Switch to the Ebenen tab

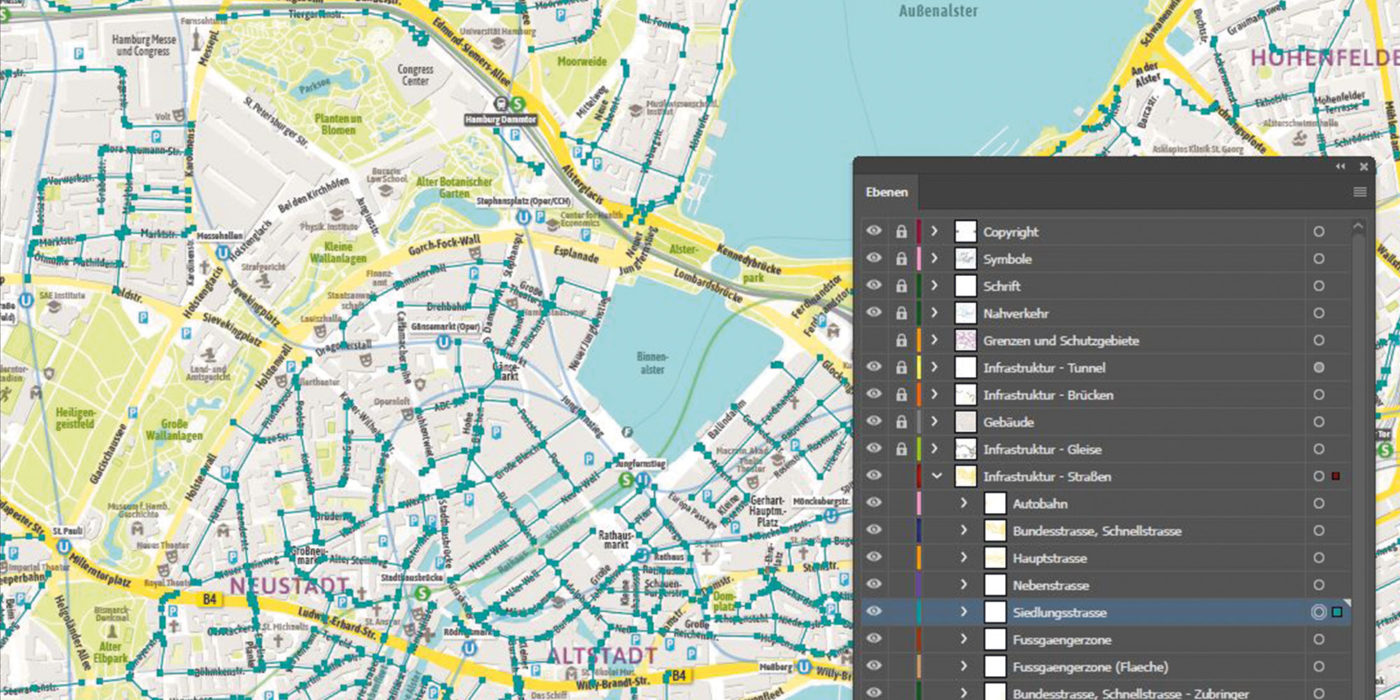[886, 191]
